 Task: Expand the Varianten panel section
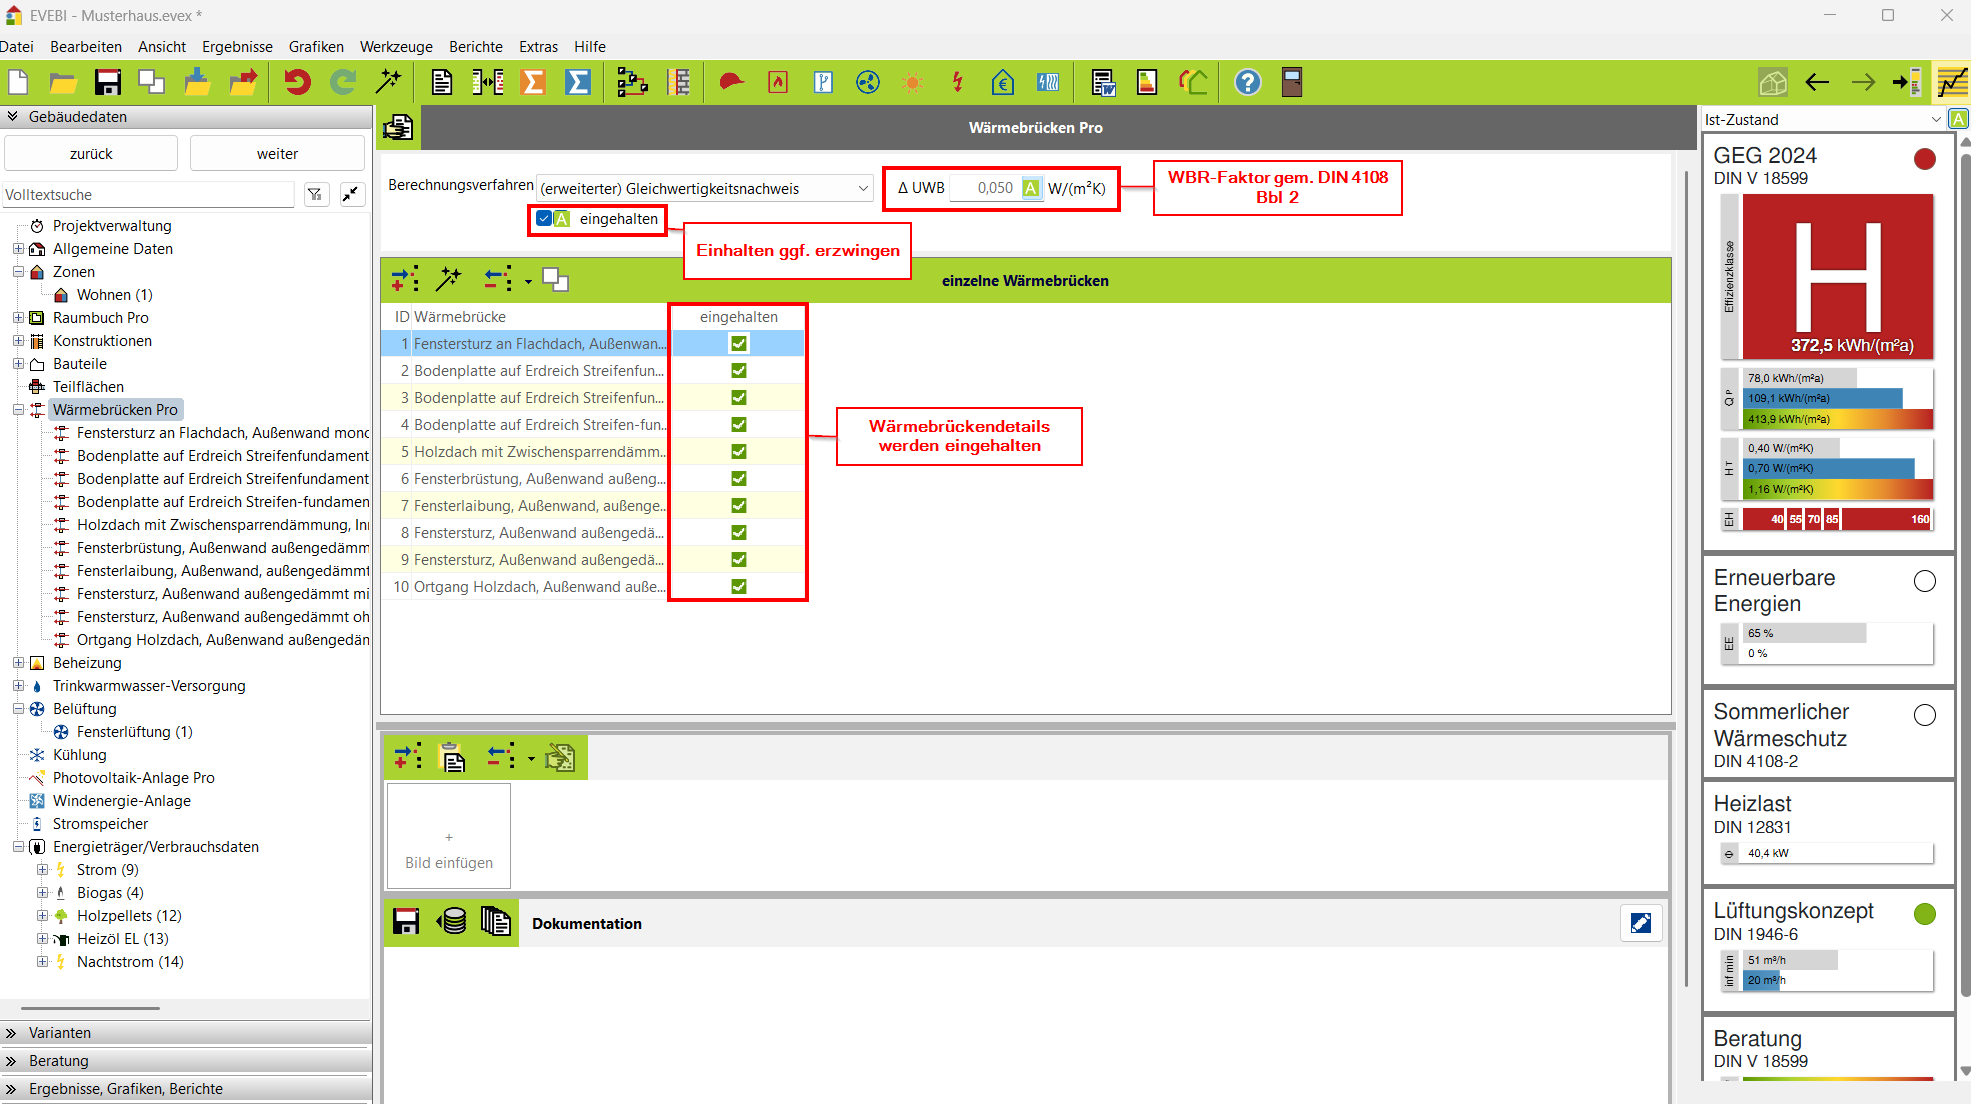[x=60, y=1032]
